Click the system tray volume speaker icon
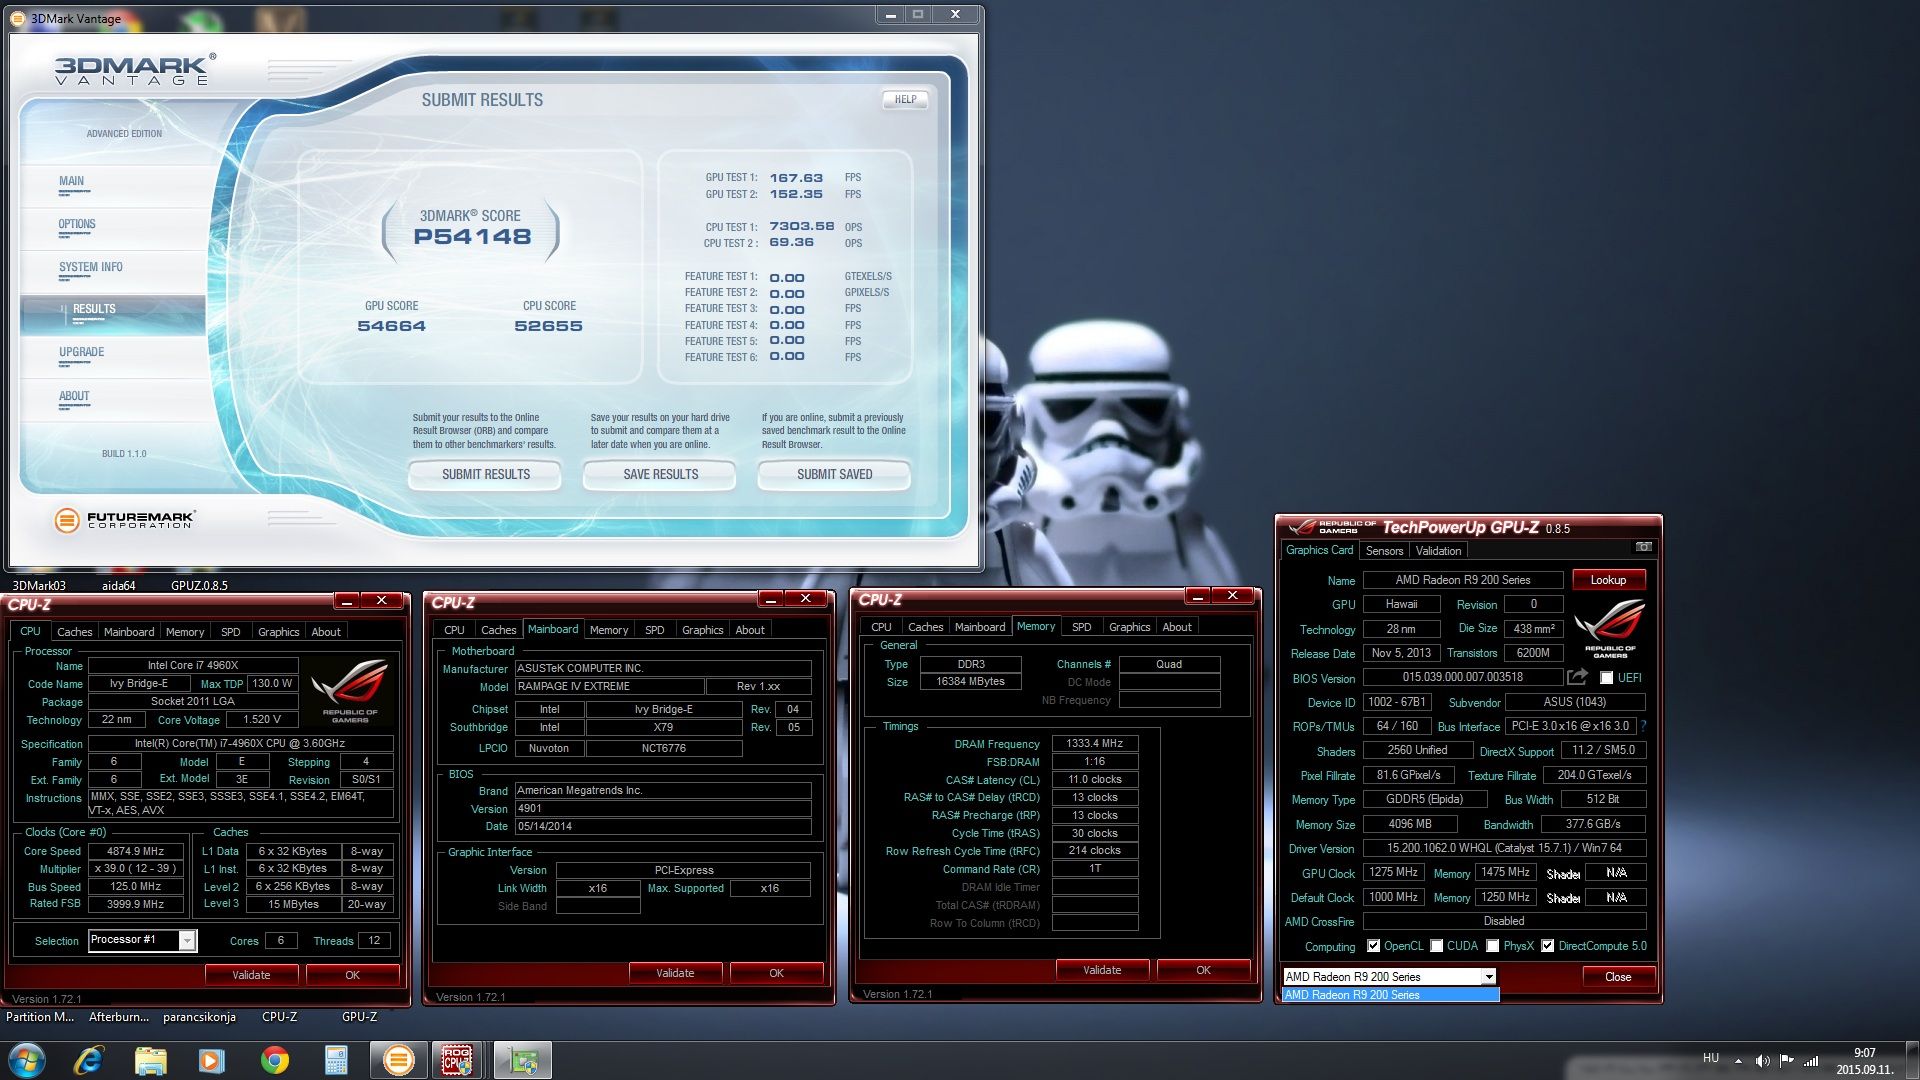 [x=1762, y=1060]
